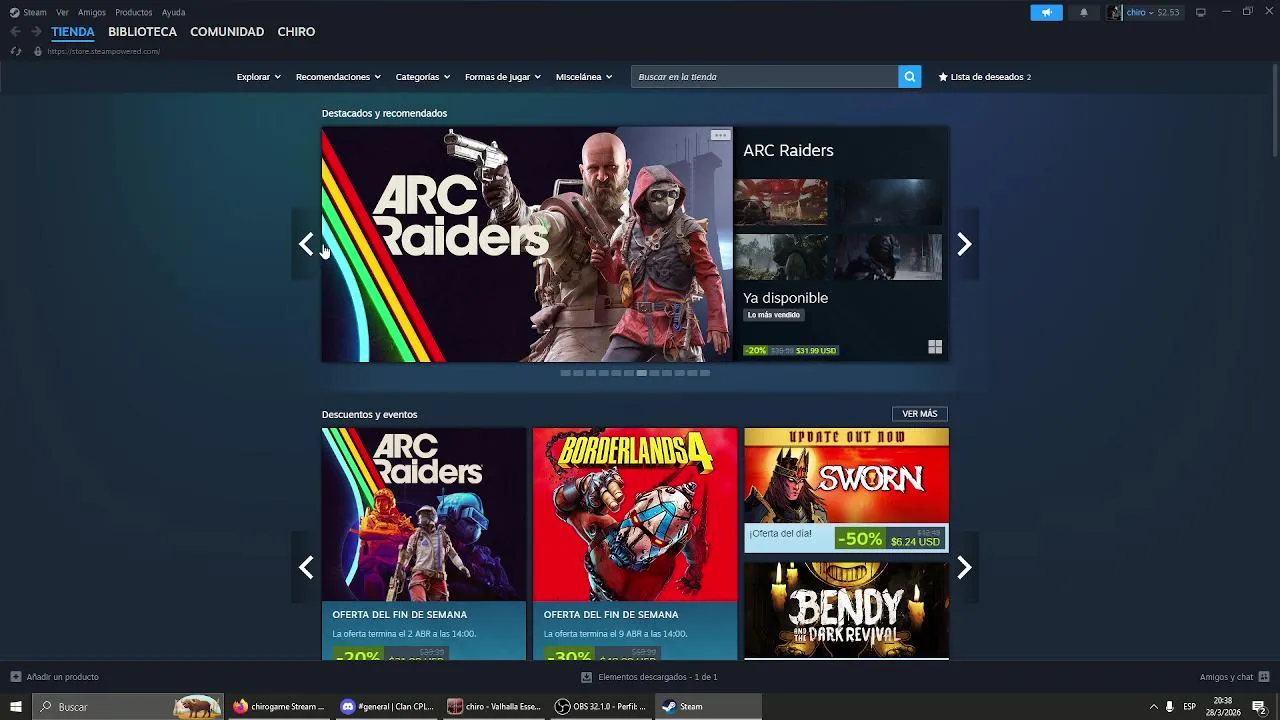Screen dimensions: 1280x720
Task: Go back using the navigation back arrow
Action: point(15,32)
